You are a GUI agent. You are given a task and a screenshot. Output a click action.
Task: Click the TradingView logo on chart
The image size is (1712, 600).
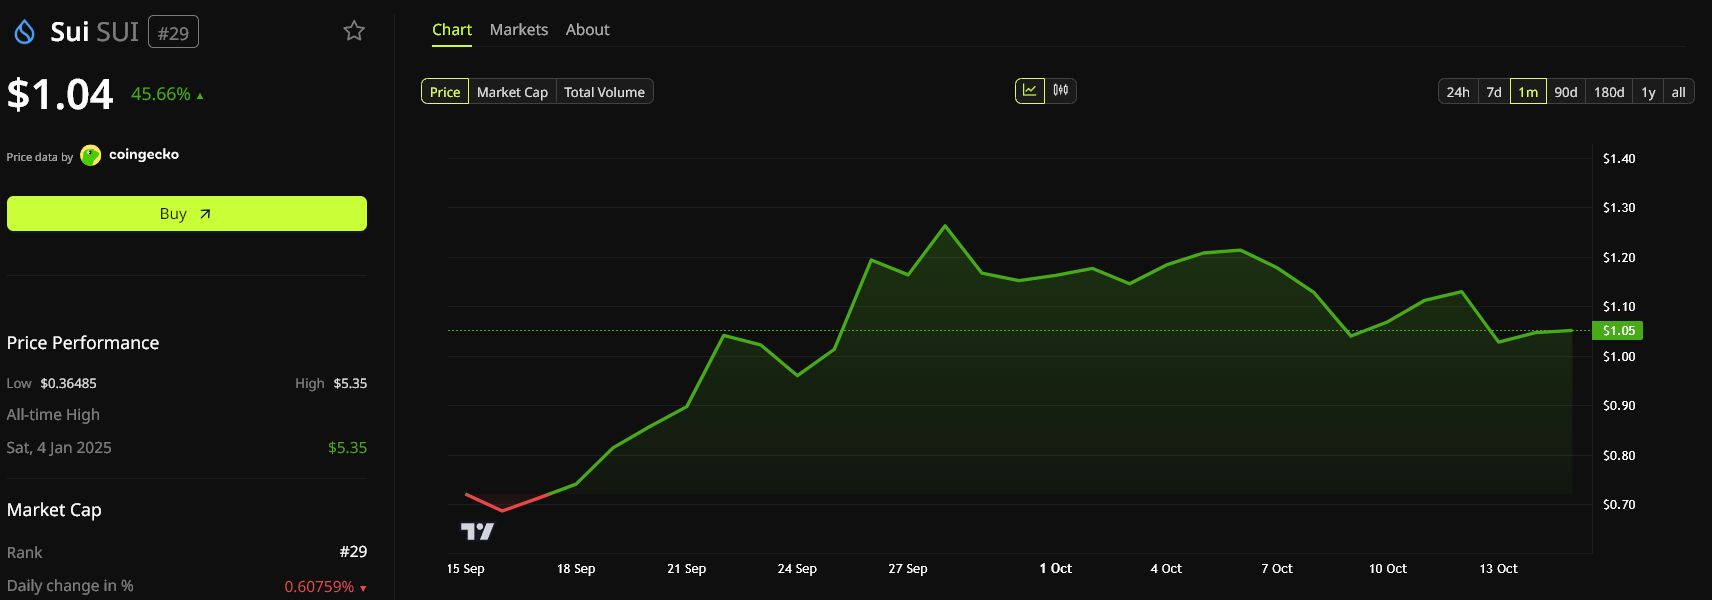477,531
